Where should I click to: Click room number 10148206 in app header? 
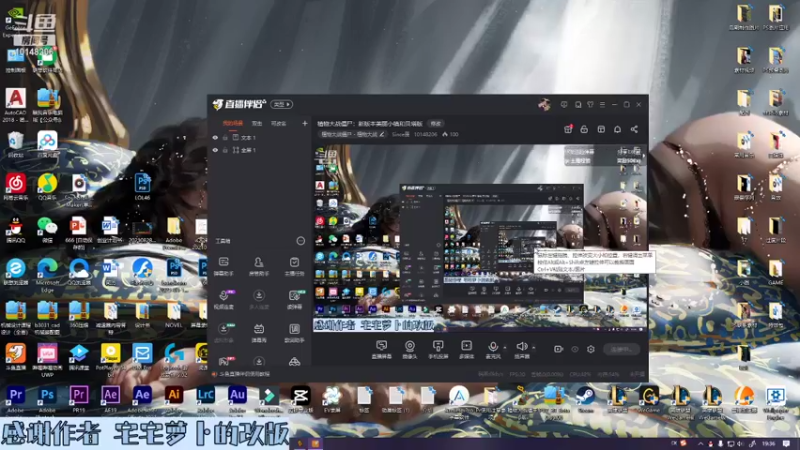425,134
